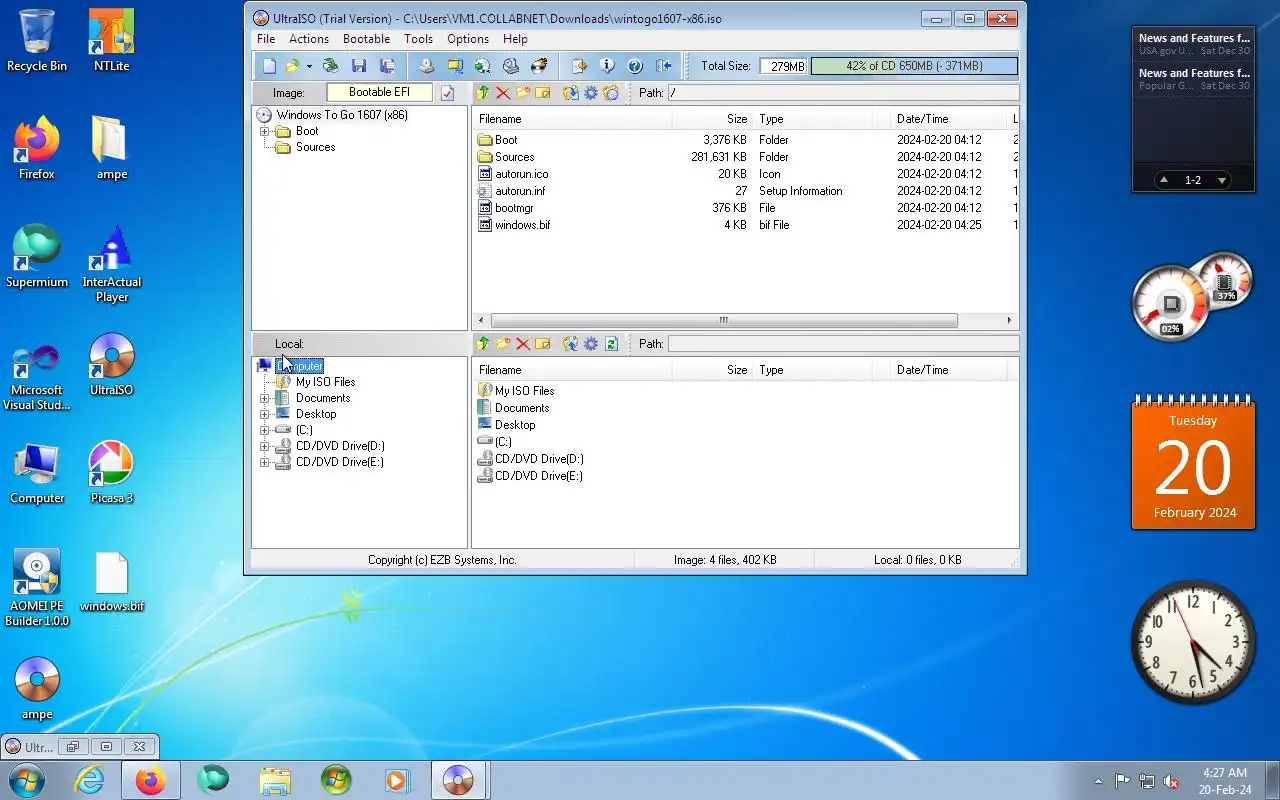
Task: Open the Actions menu
Action: coord(309,39)
